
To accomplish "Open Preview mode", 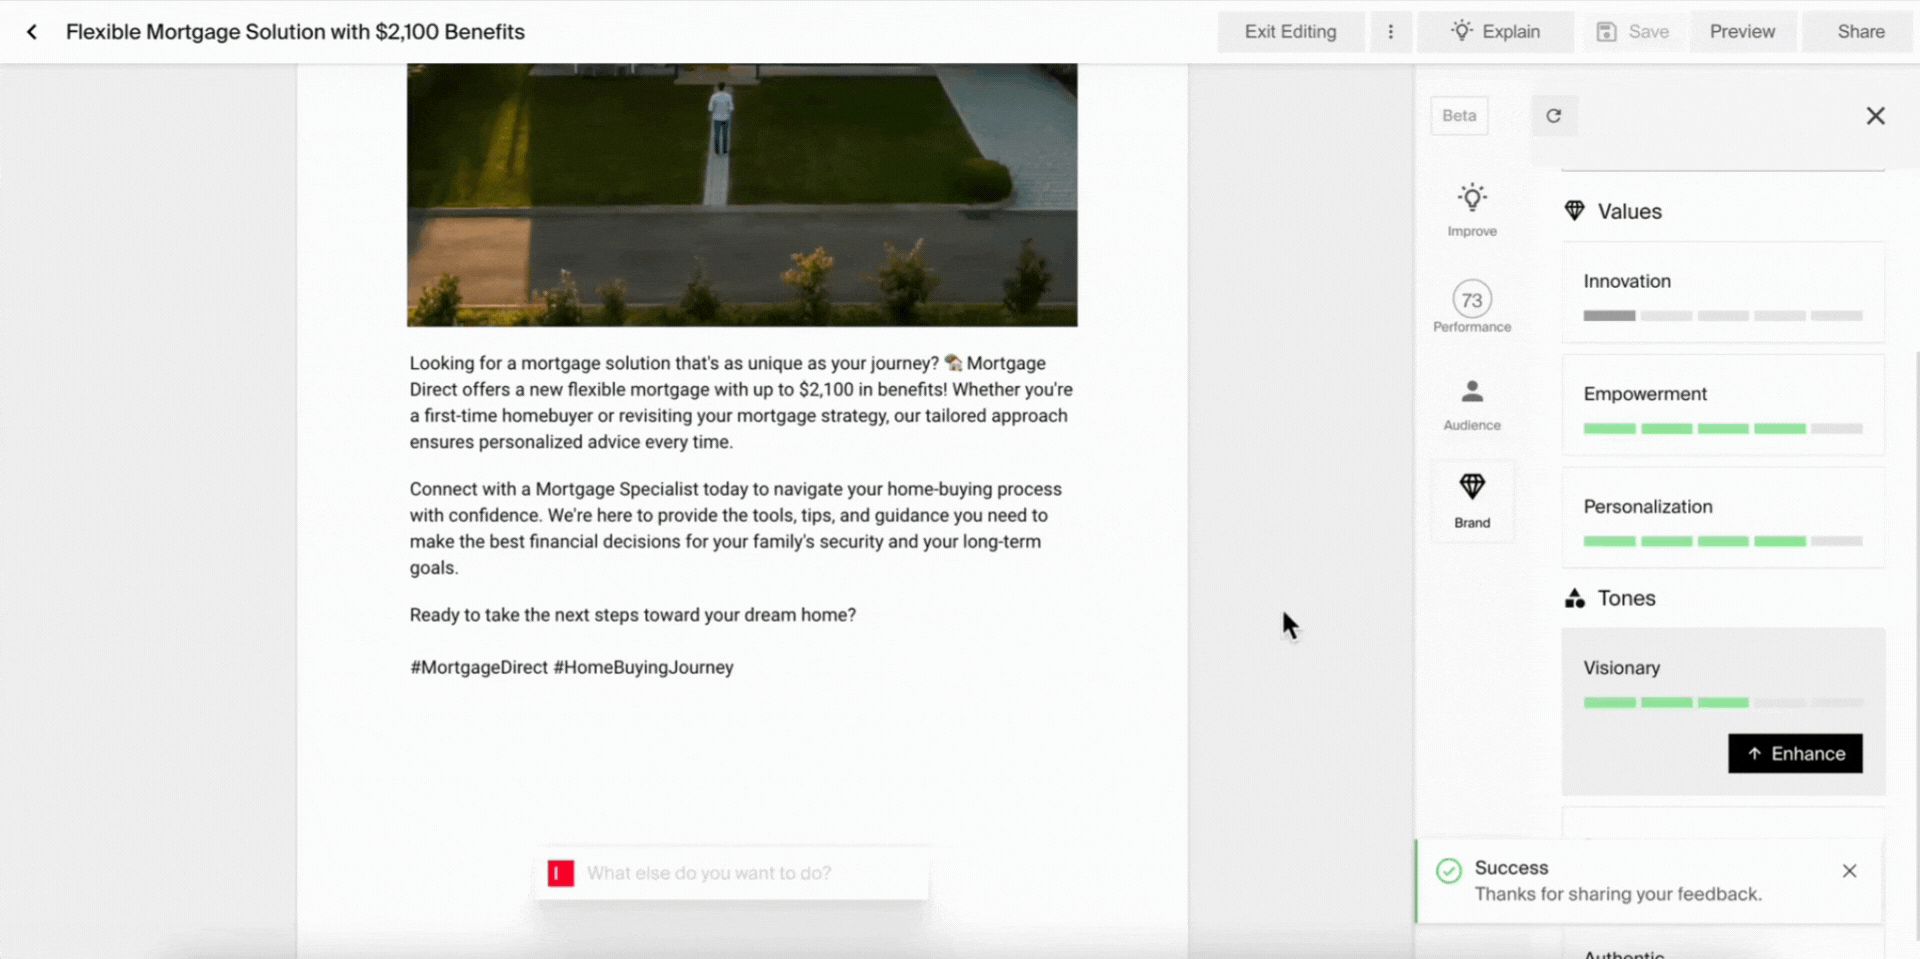I will click(1741, 31).
